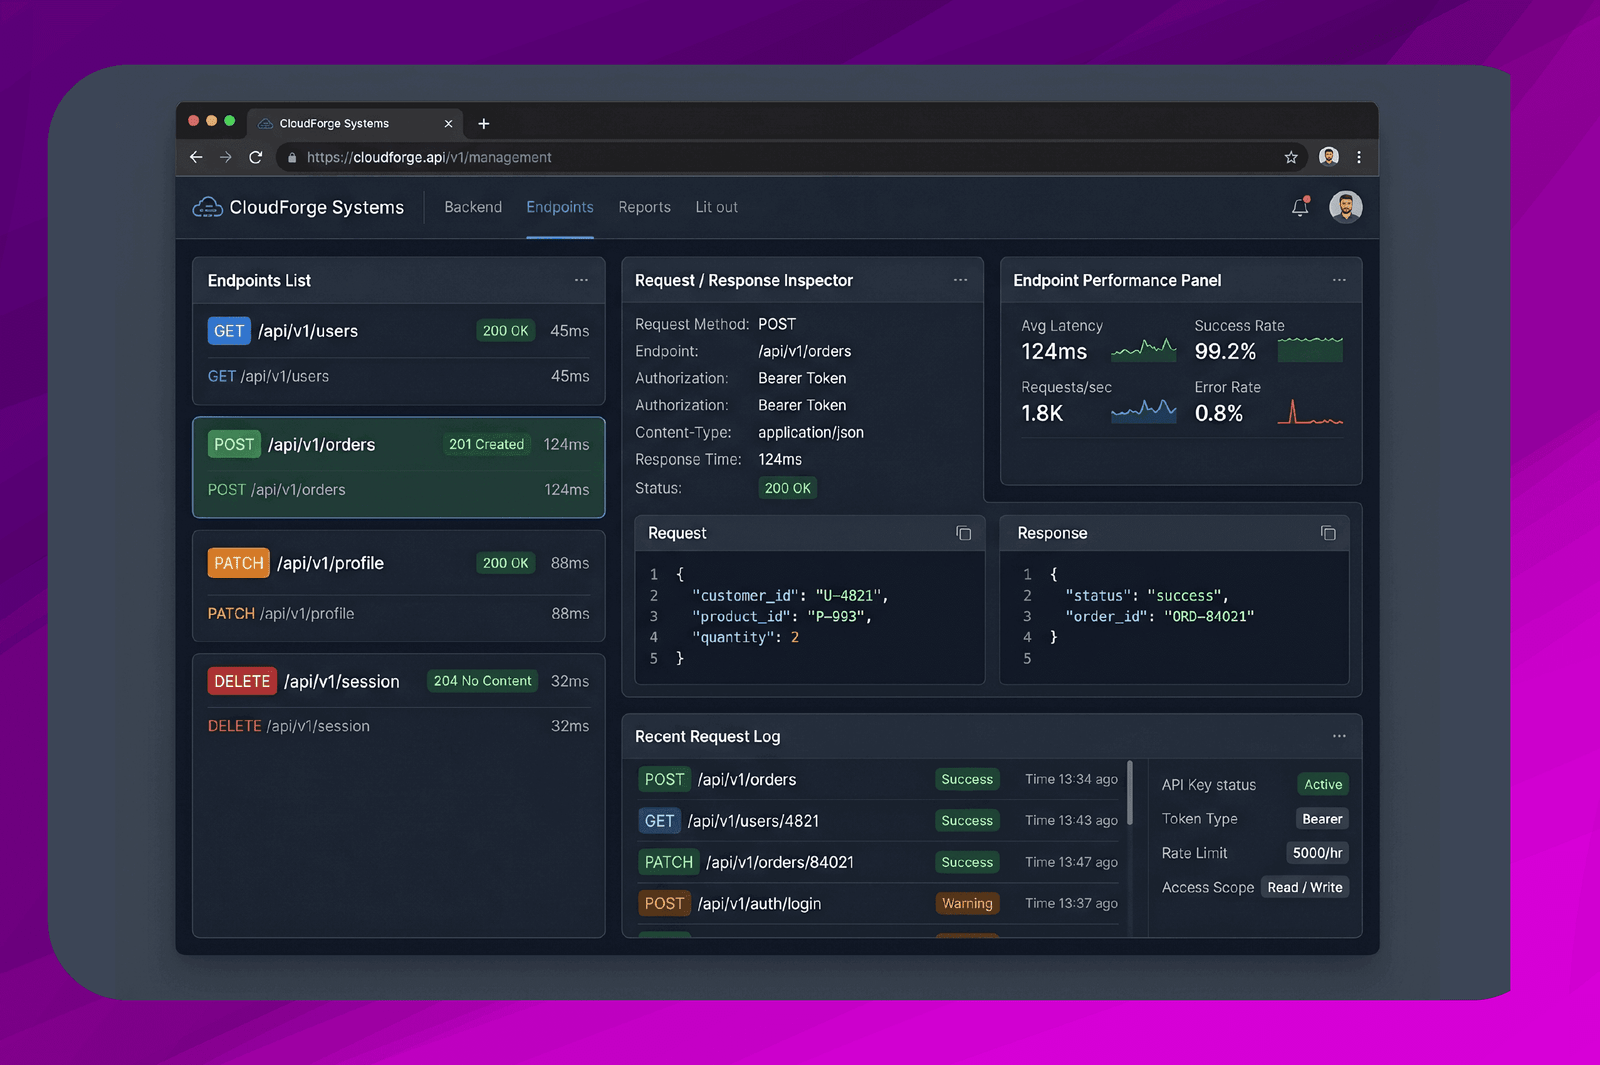1600x1065 pixels.
Task: Select the DELETE /api/v1/session endpoint
Action: pyautogui.click(x=398, y=703)
